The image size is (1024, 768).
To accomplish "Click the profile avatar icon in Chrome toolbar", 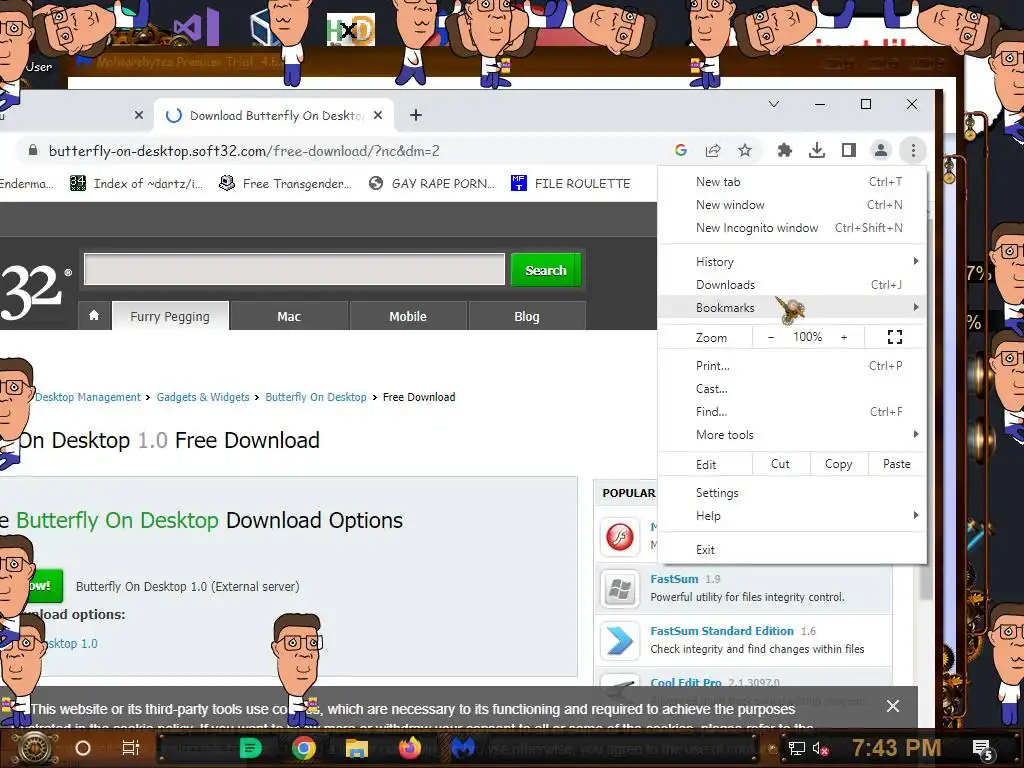I will 880,151.
